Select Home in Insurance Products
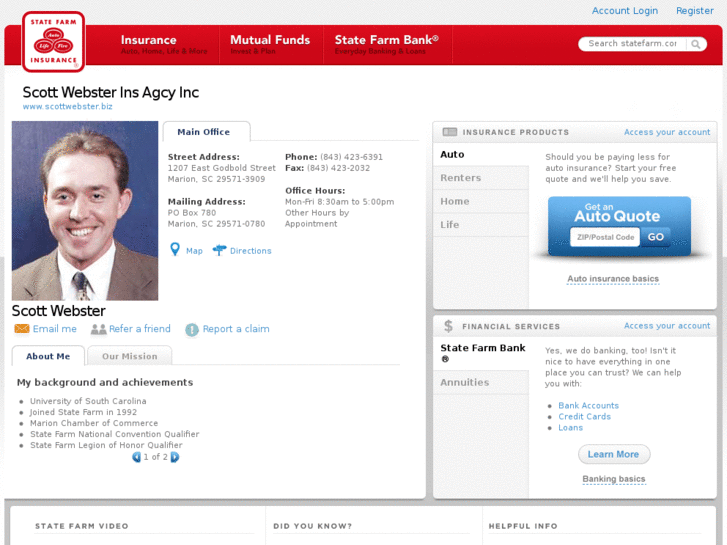The height and width of the screenshot is (545, 727). point(481,201)
